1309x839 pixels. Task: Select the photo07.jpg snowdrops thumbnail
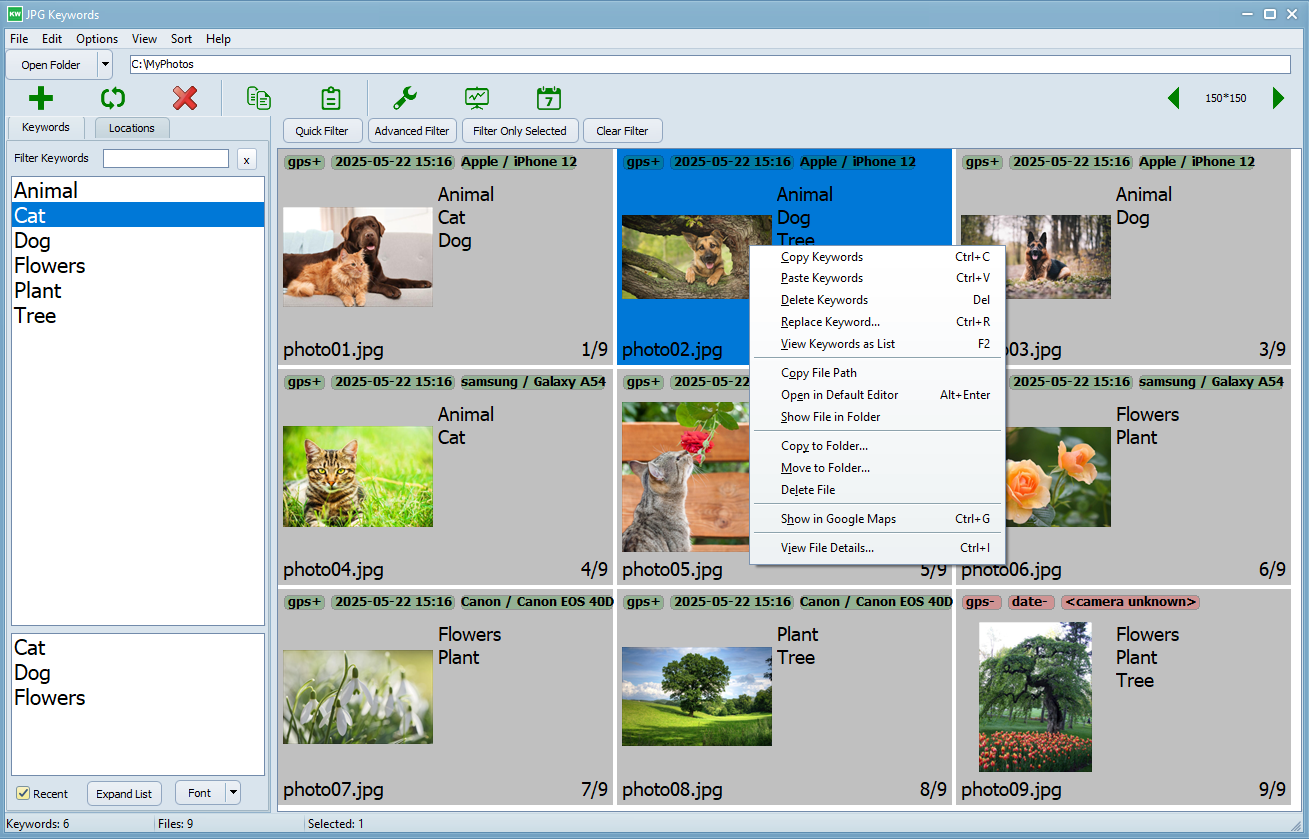click(x=358, y=697)
